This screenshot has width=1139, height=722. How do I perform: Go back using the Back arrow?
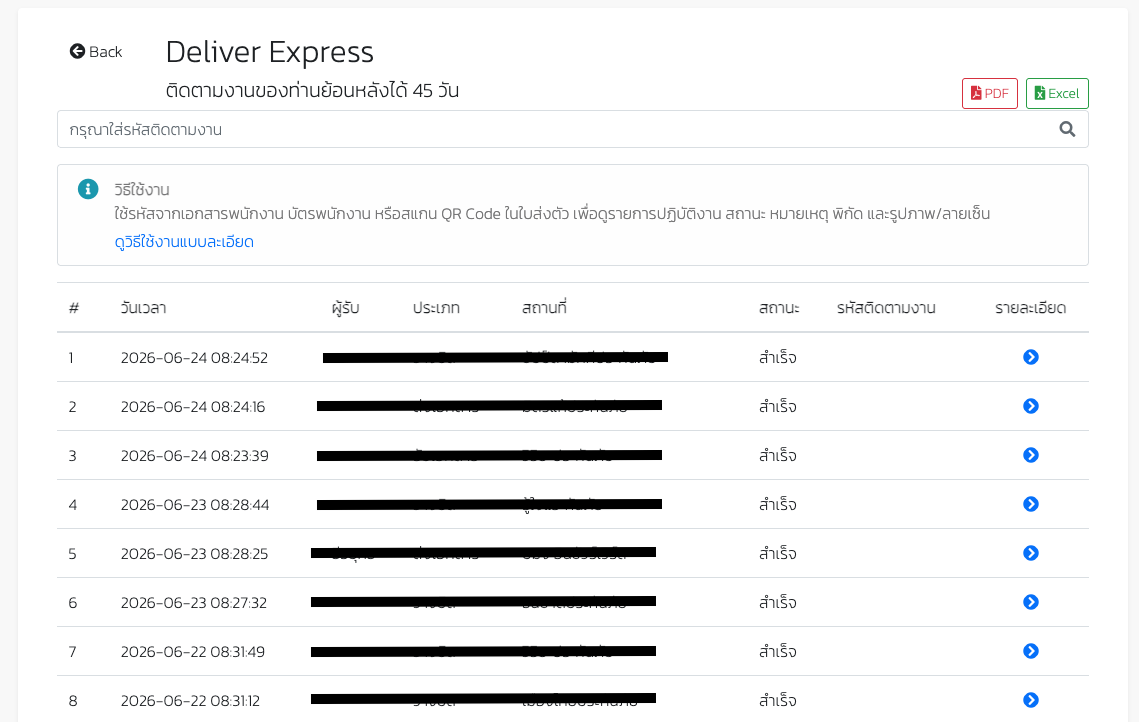click(96, 52)
